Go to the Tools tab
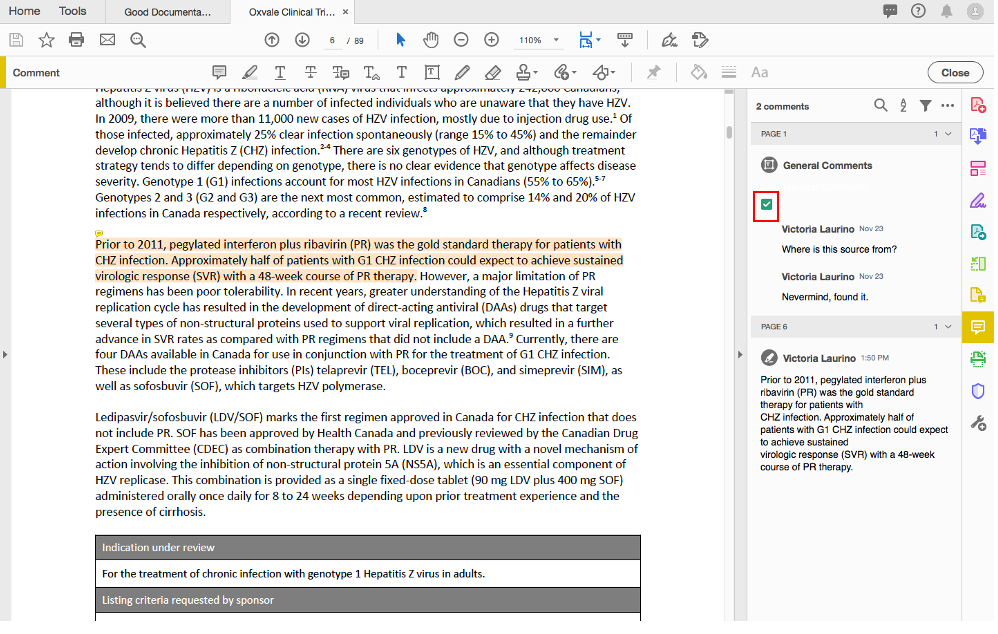The height and width of the screenshot is (634, 998). point(73,11)
